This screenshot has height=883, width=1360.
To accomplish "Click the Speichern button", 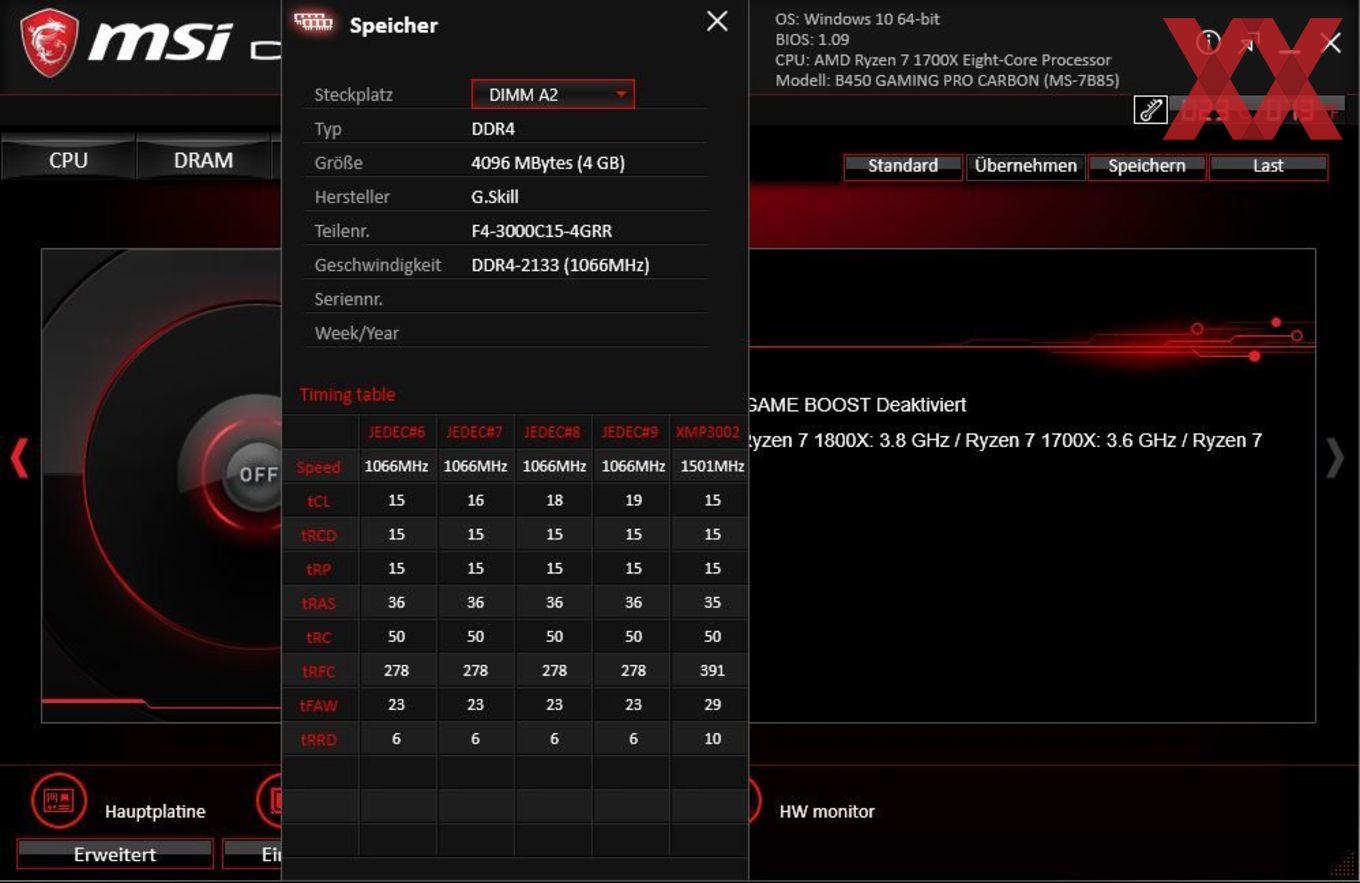I will click(x=1147, y=166).
